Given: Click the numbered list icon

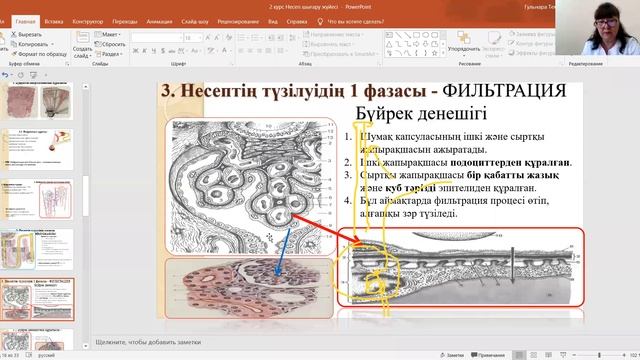Looking at the screenshot, I should tap(256, 38).
